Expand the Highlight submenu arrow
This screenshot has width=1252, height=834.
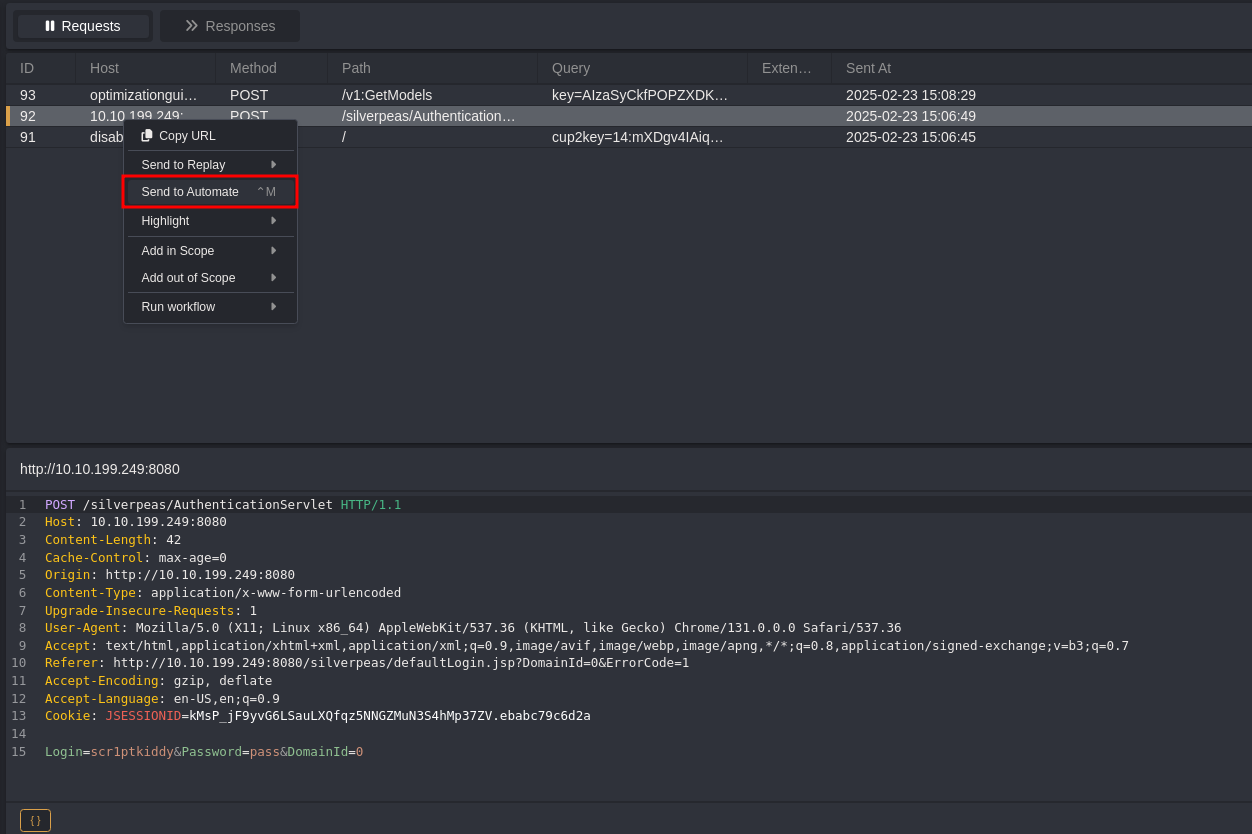[273, 221]
